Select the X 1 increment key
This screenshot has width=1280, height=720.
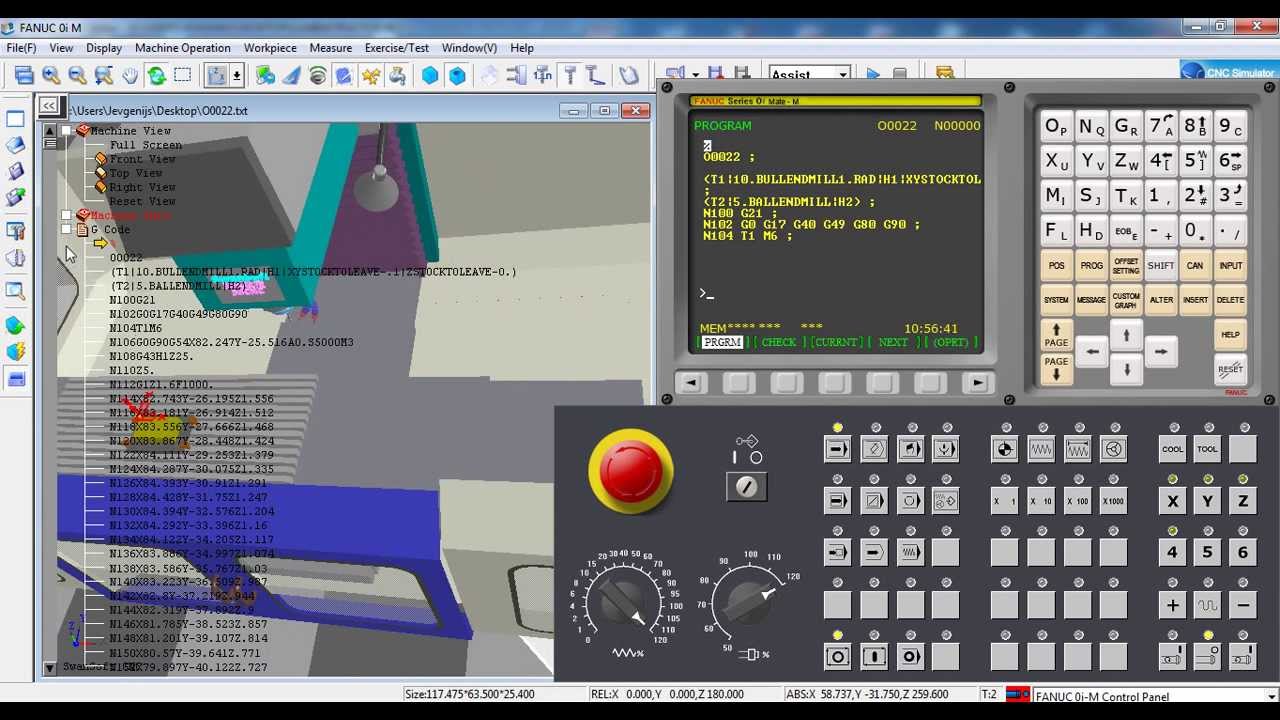pos(1004,501)
